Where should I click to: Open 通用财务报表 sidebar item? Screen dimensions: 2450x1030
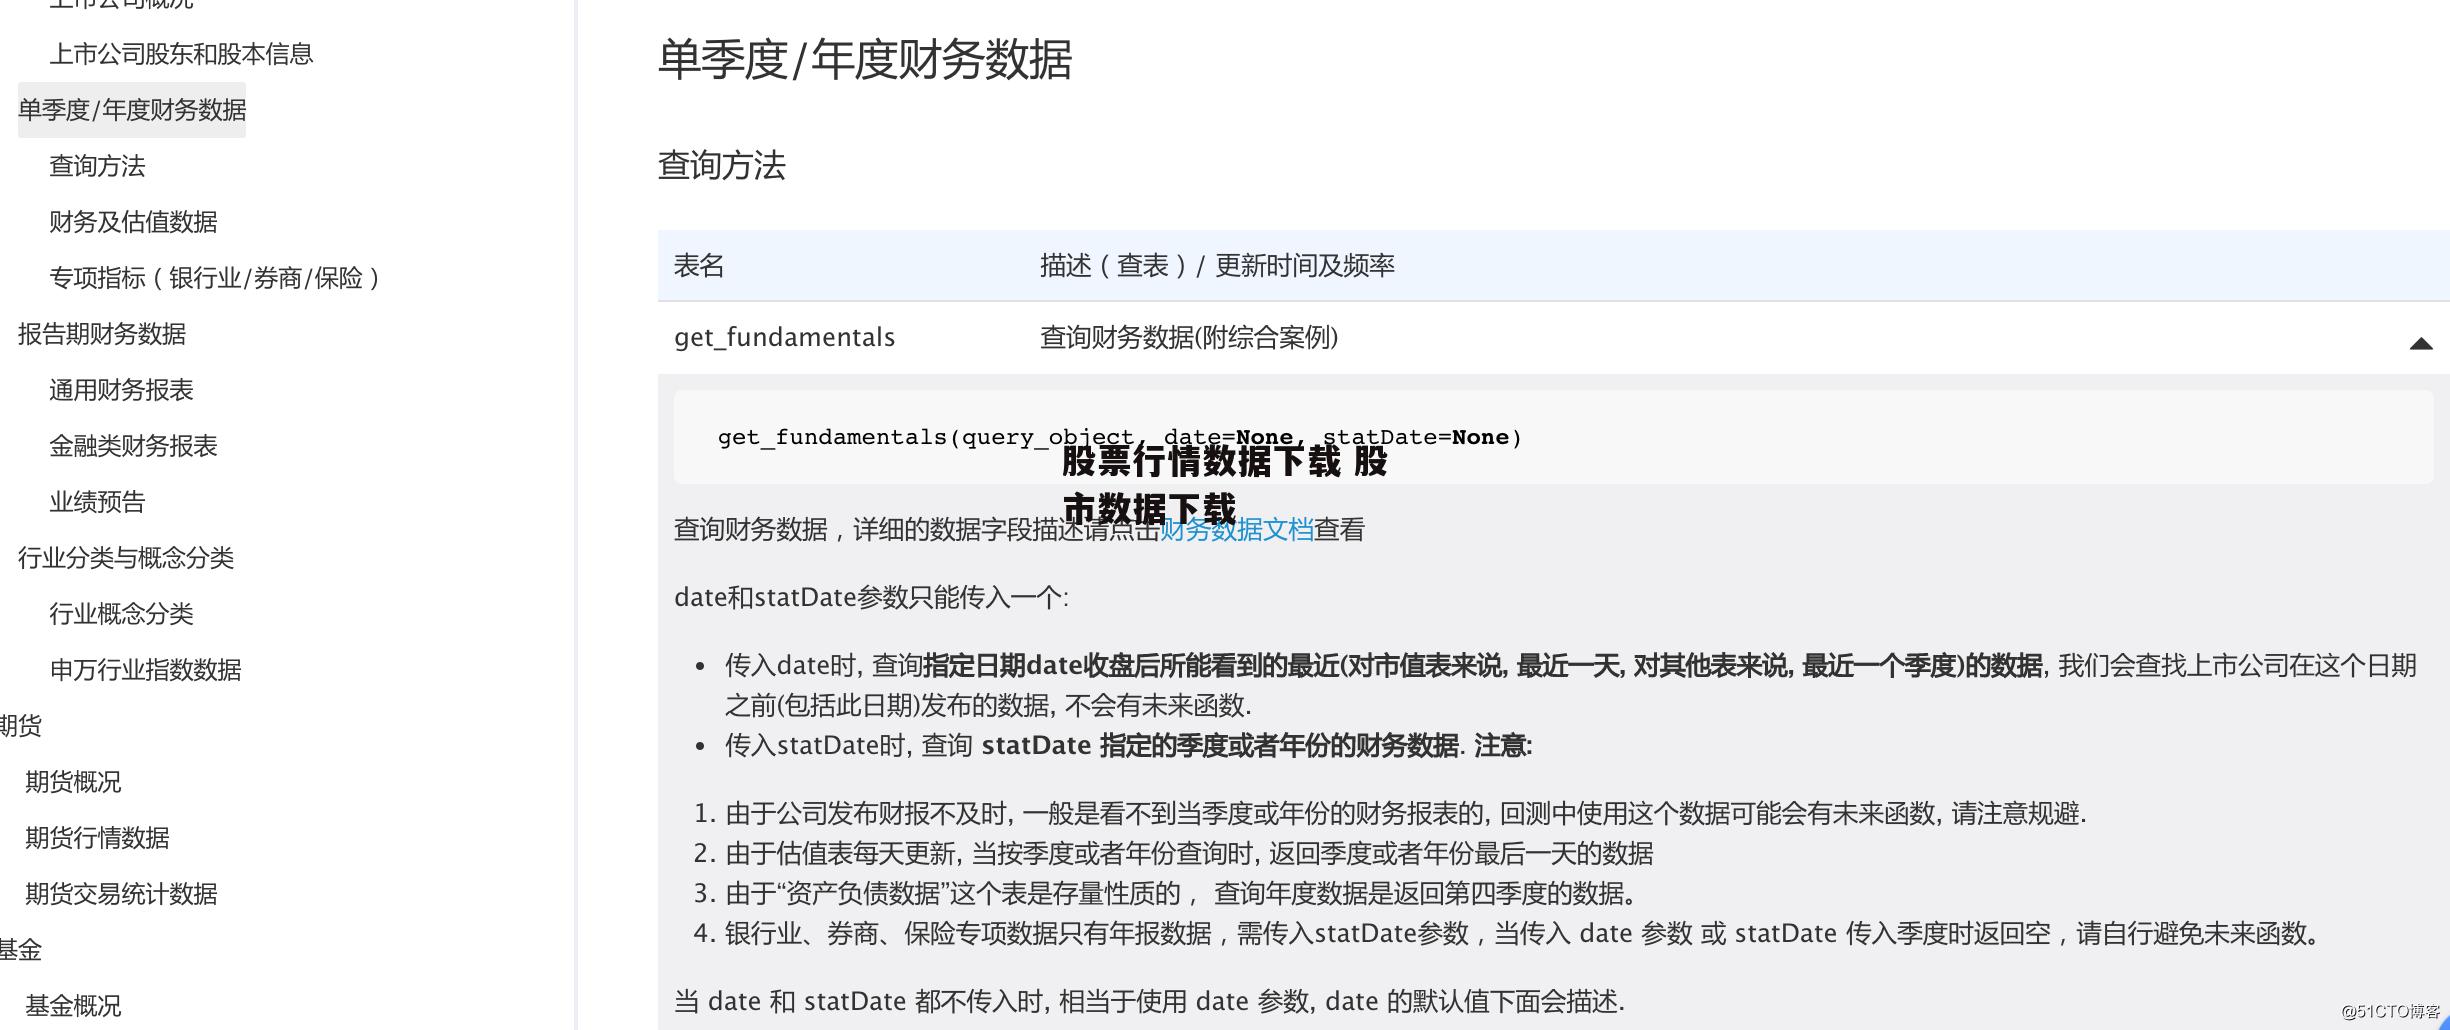[121, 390]
